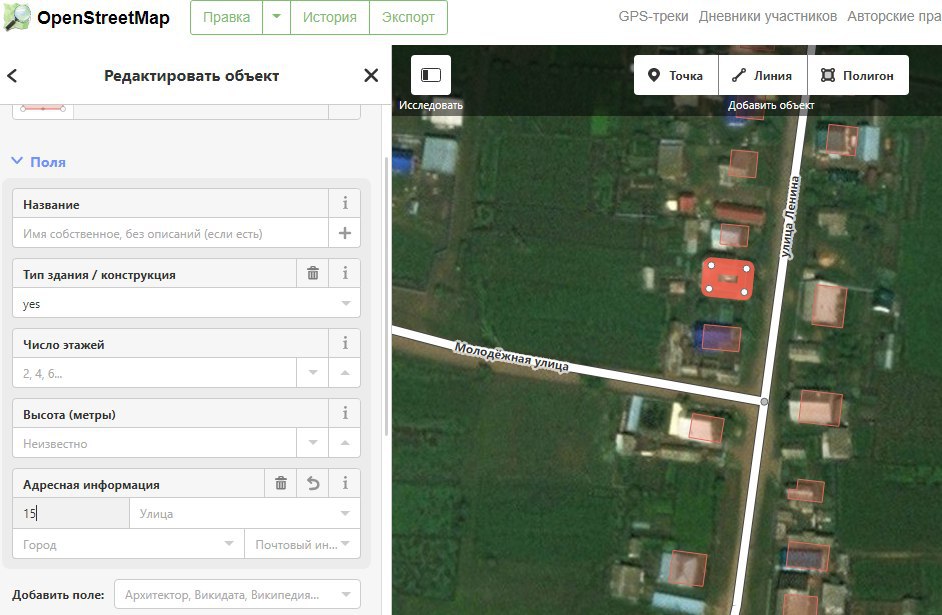Open the Авторские права link
The height and width of the screenshot is (615, 942).
click(x=895, y=16)
